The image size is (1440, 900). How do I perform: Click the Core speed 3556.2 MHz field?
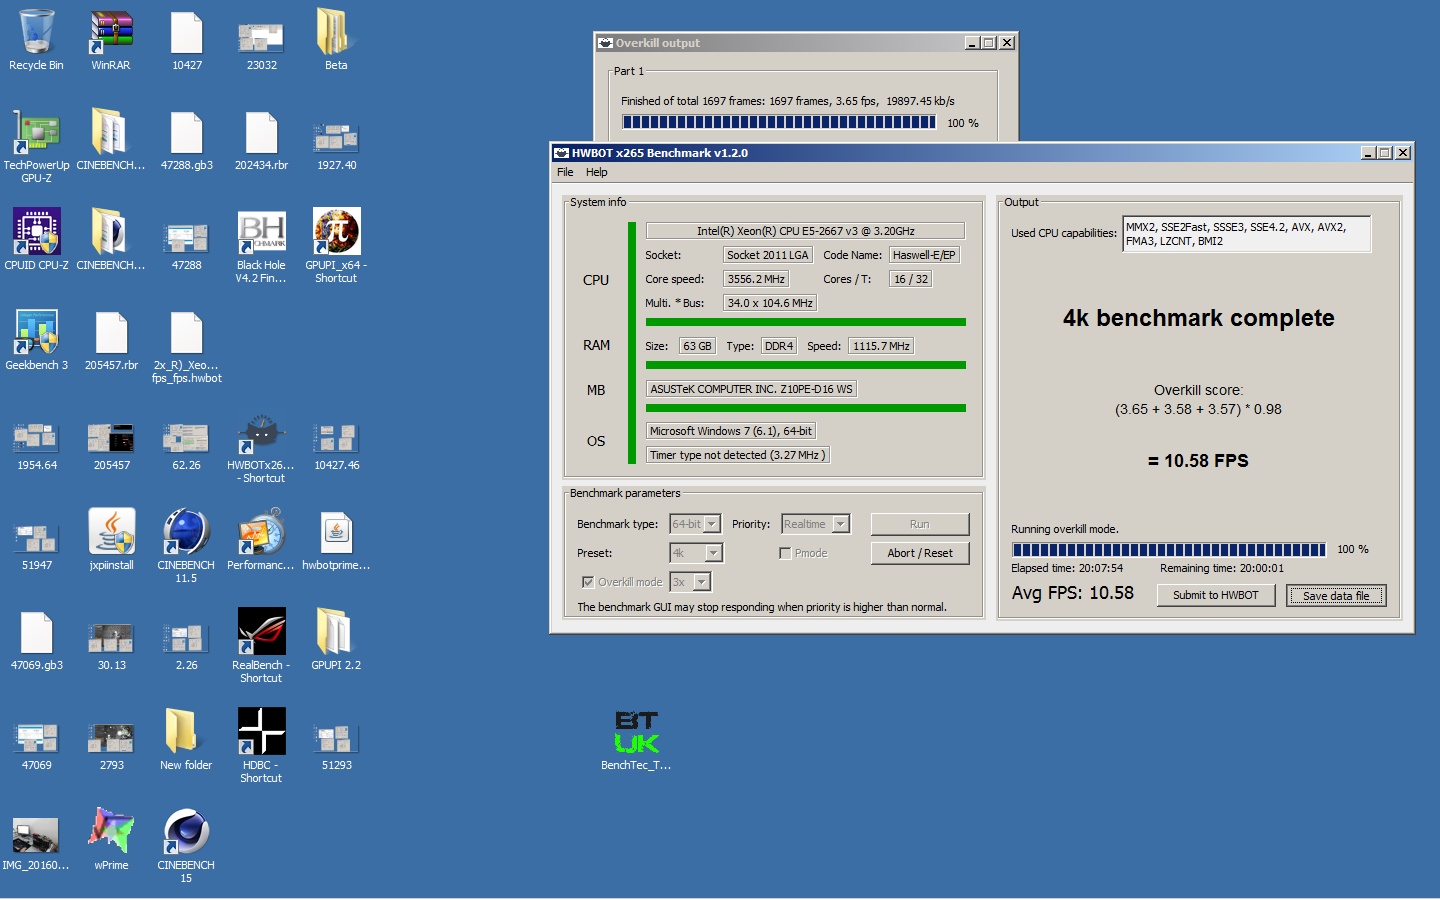coord(756,279)
